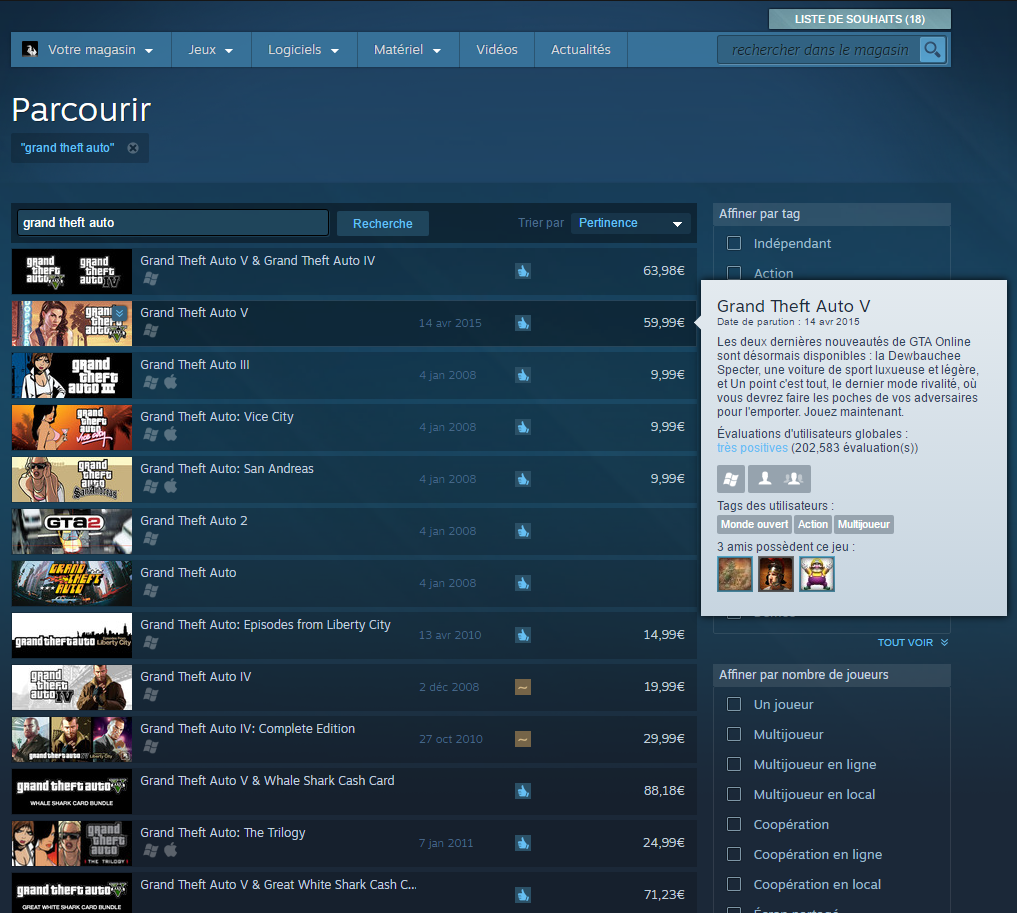The width and height of the screenshot is (1017, 913).
Task: Click mixed review icon for GTA IV Complete Edition
Action: pos(523,739)
